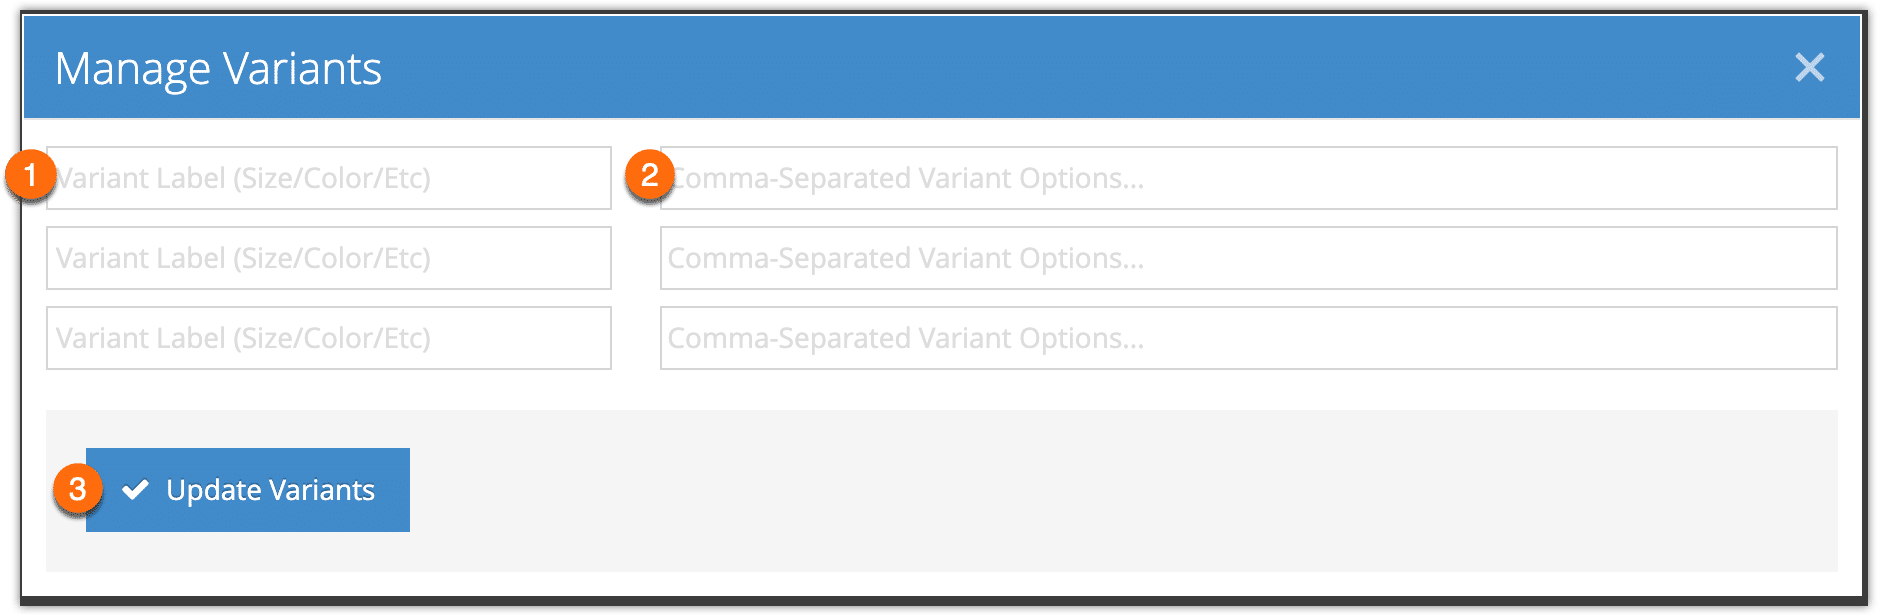Close the Manage Variants dialog
This screenshot has height=616, width=1878.
(1809, 67)
